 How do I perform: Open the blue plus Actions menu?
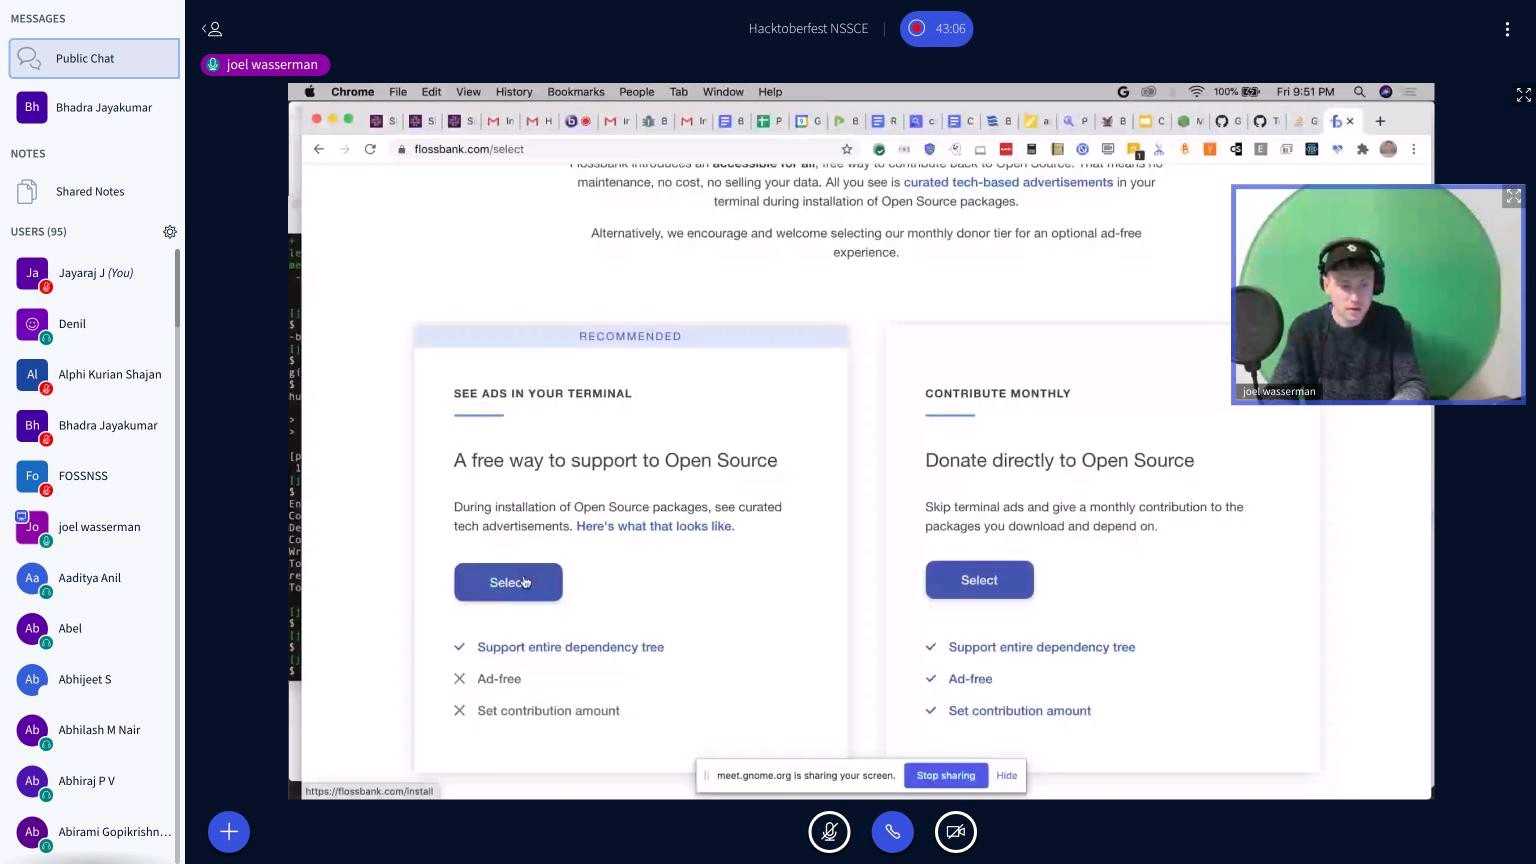point(229,832)
